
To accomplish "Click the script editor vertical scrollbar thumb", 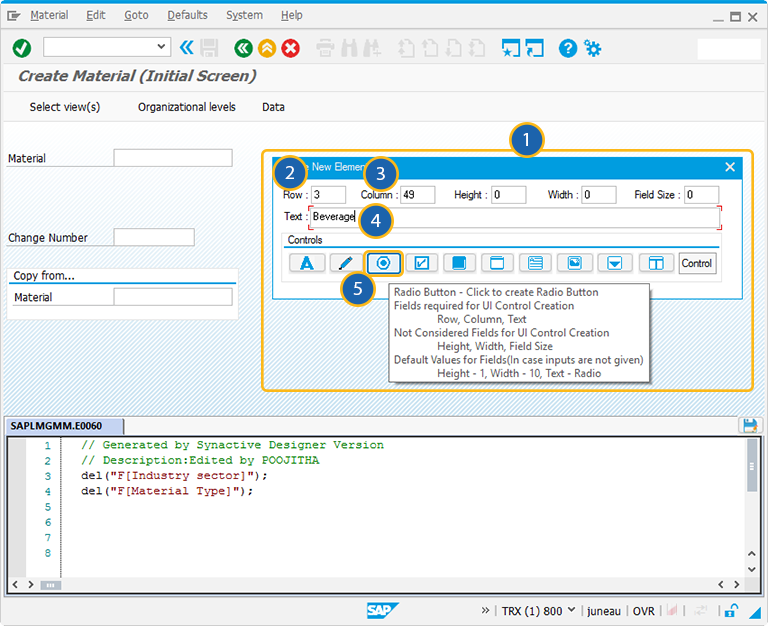I will pos(752,465).
